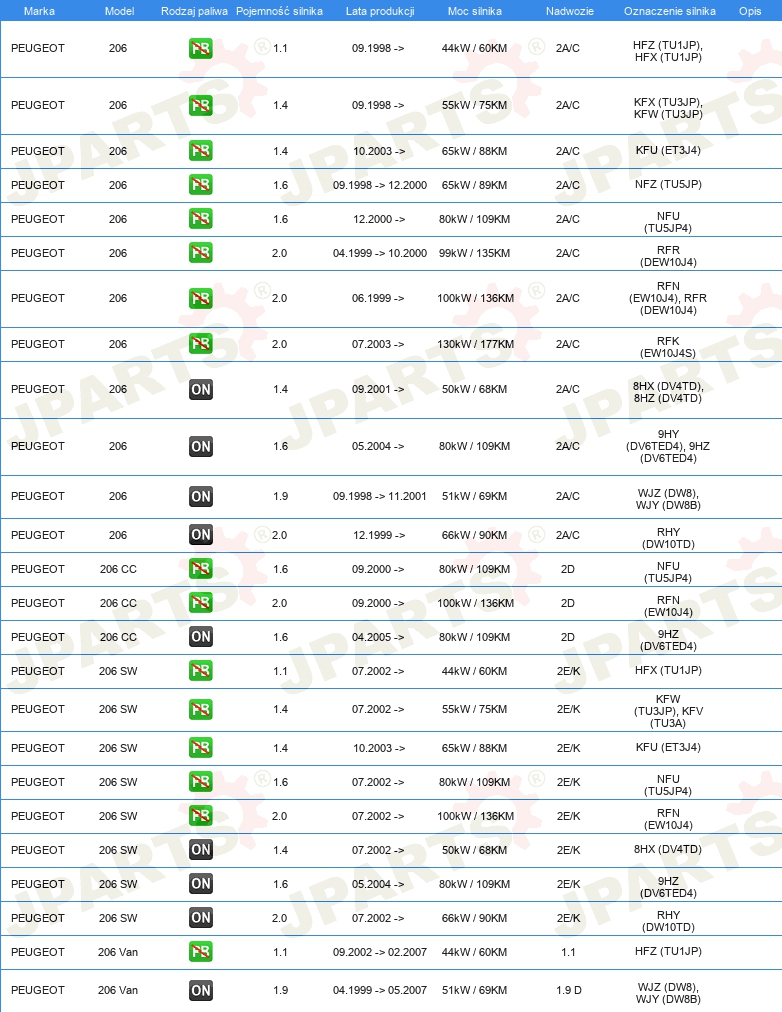This screenshot has width=782, height=1012.
Task: Click the Pojemność silnika column header
Action: tap(279, 11)
